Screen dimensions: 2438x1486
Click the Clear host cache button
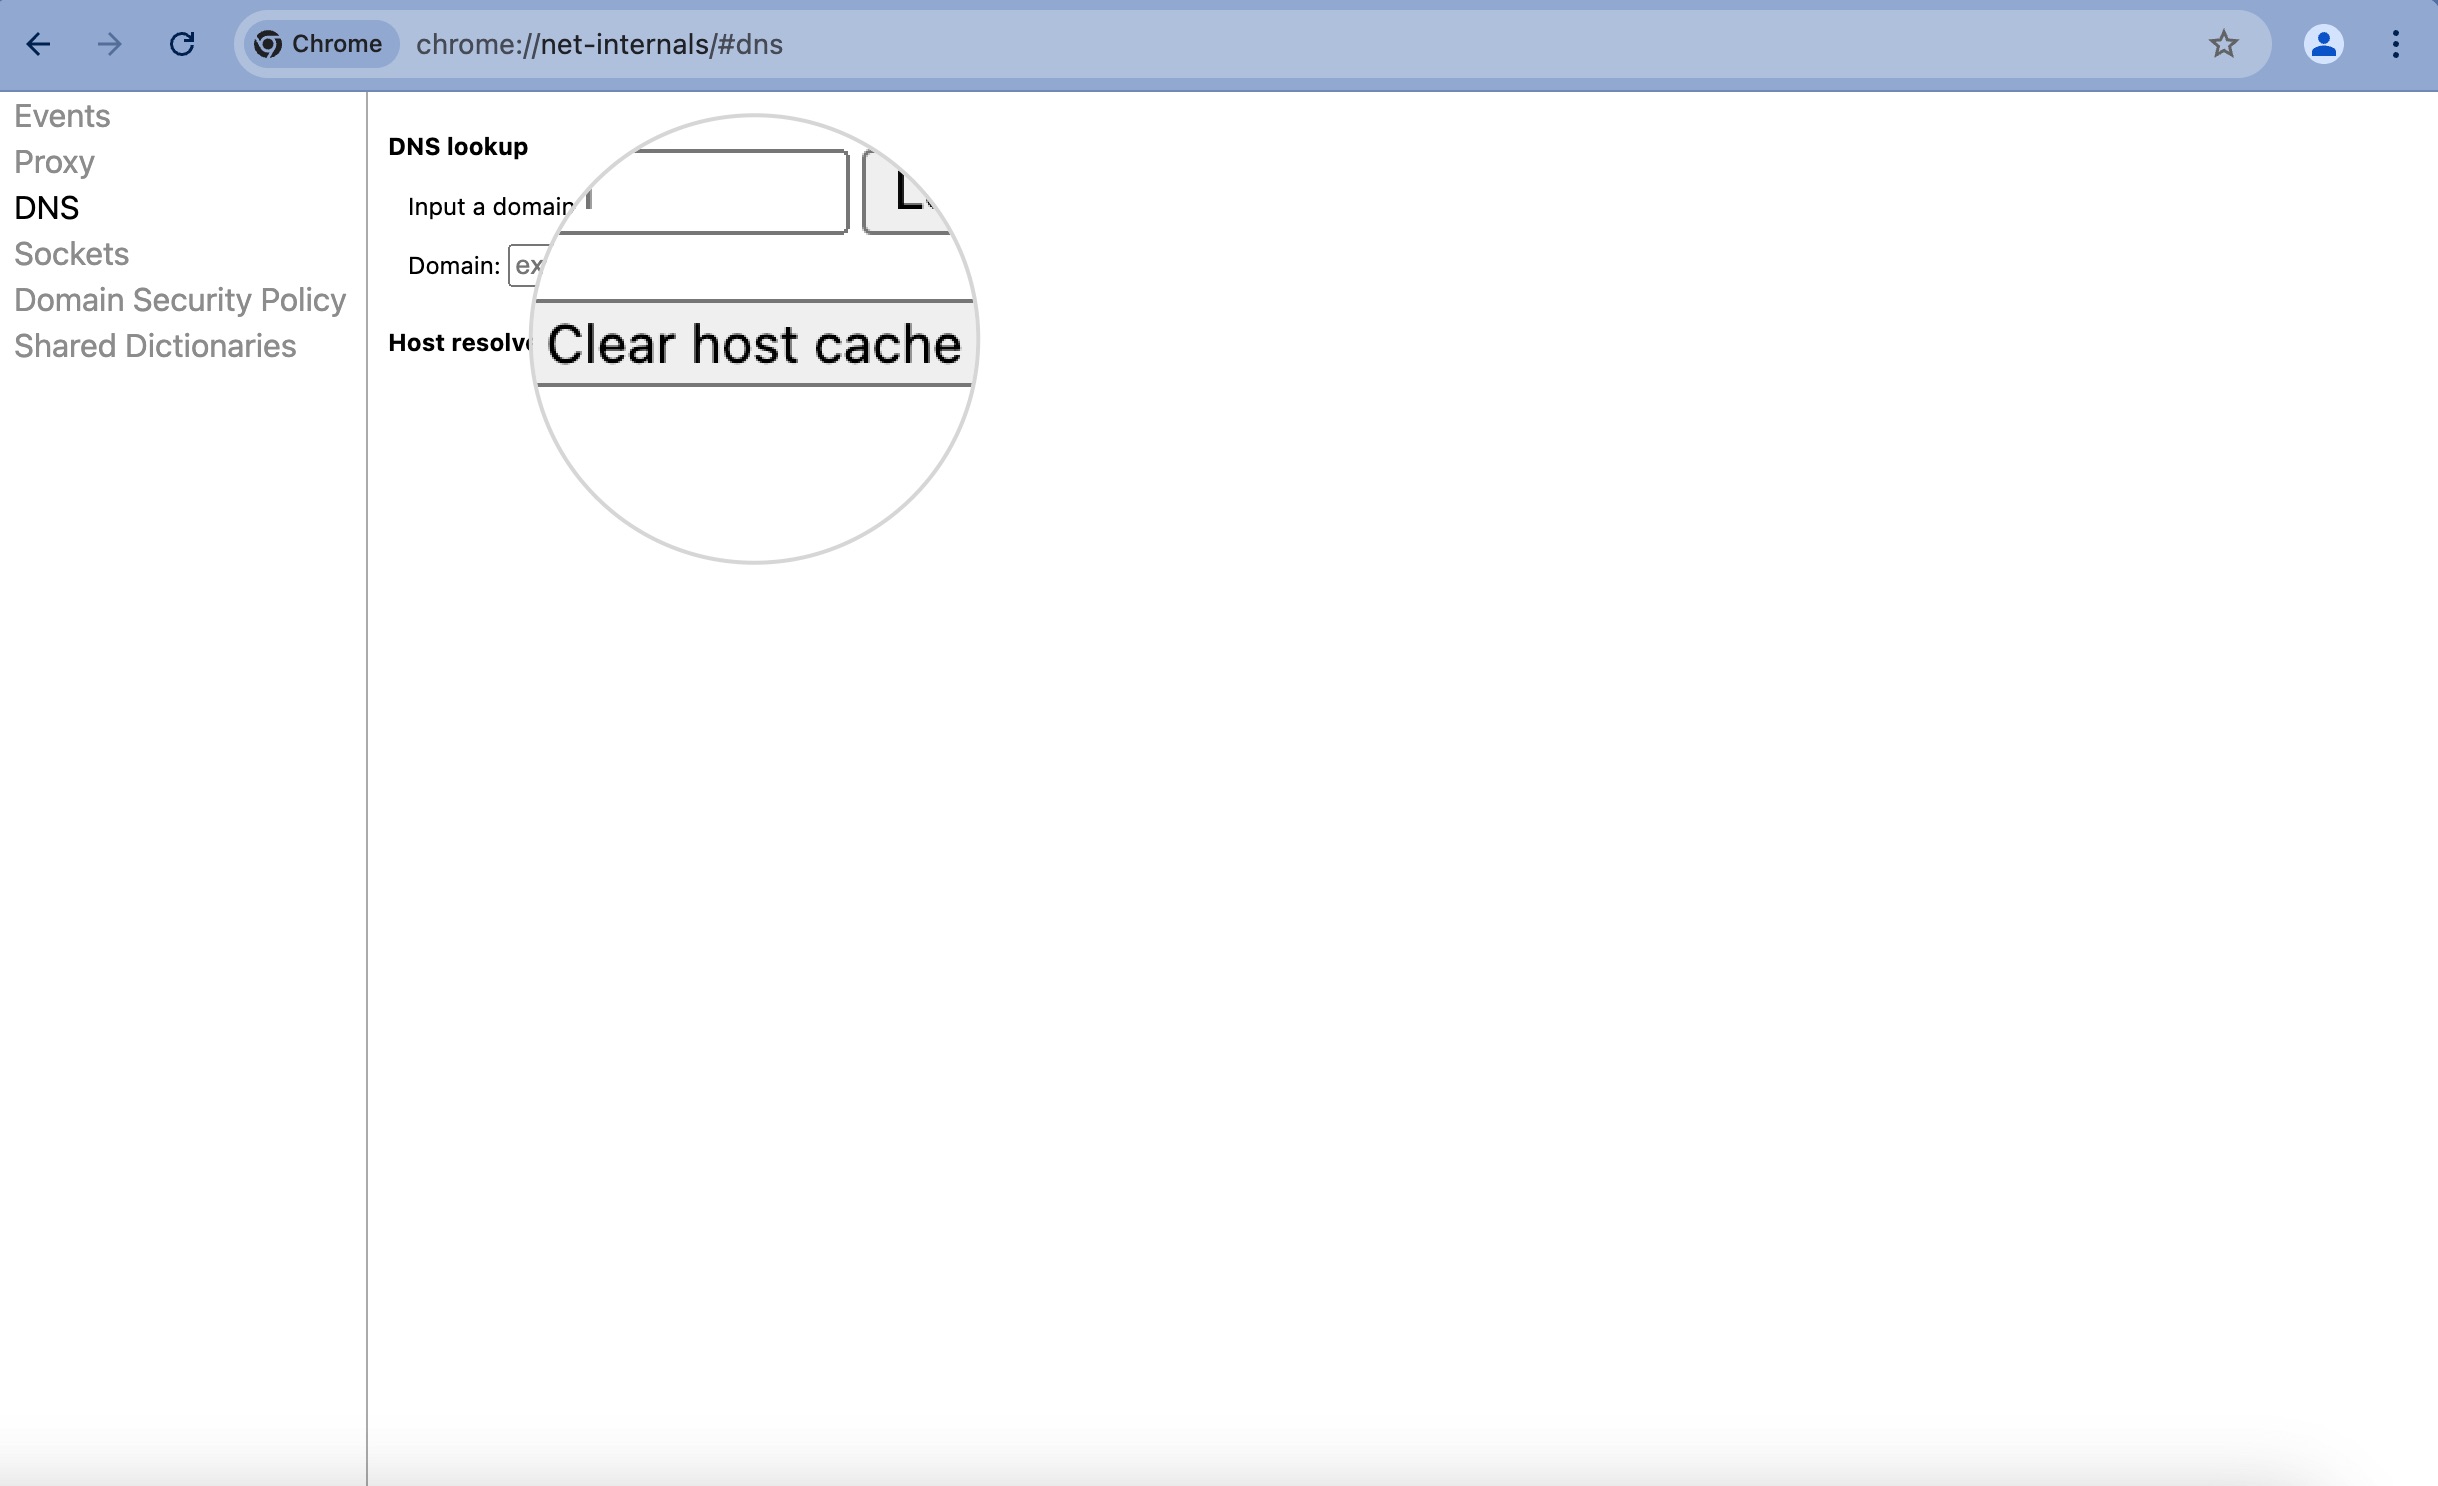tap(754, 343)
